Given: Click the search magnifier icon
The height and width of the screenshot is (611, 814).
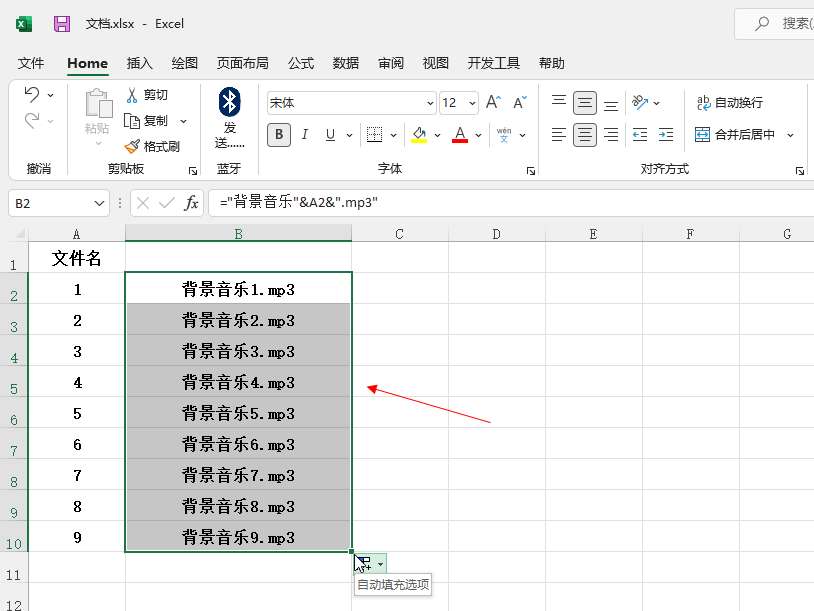Looking at the screenshot, I should [x=762, y=24].
